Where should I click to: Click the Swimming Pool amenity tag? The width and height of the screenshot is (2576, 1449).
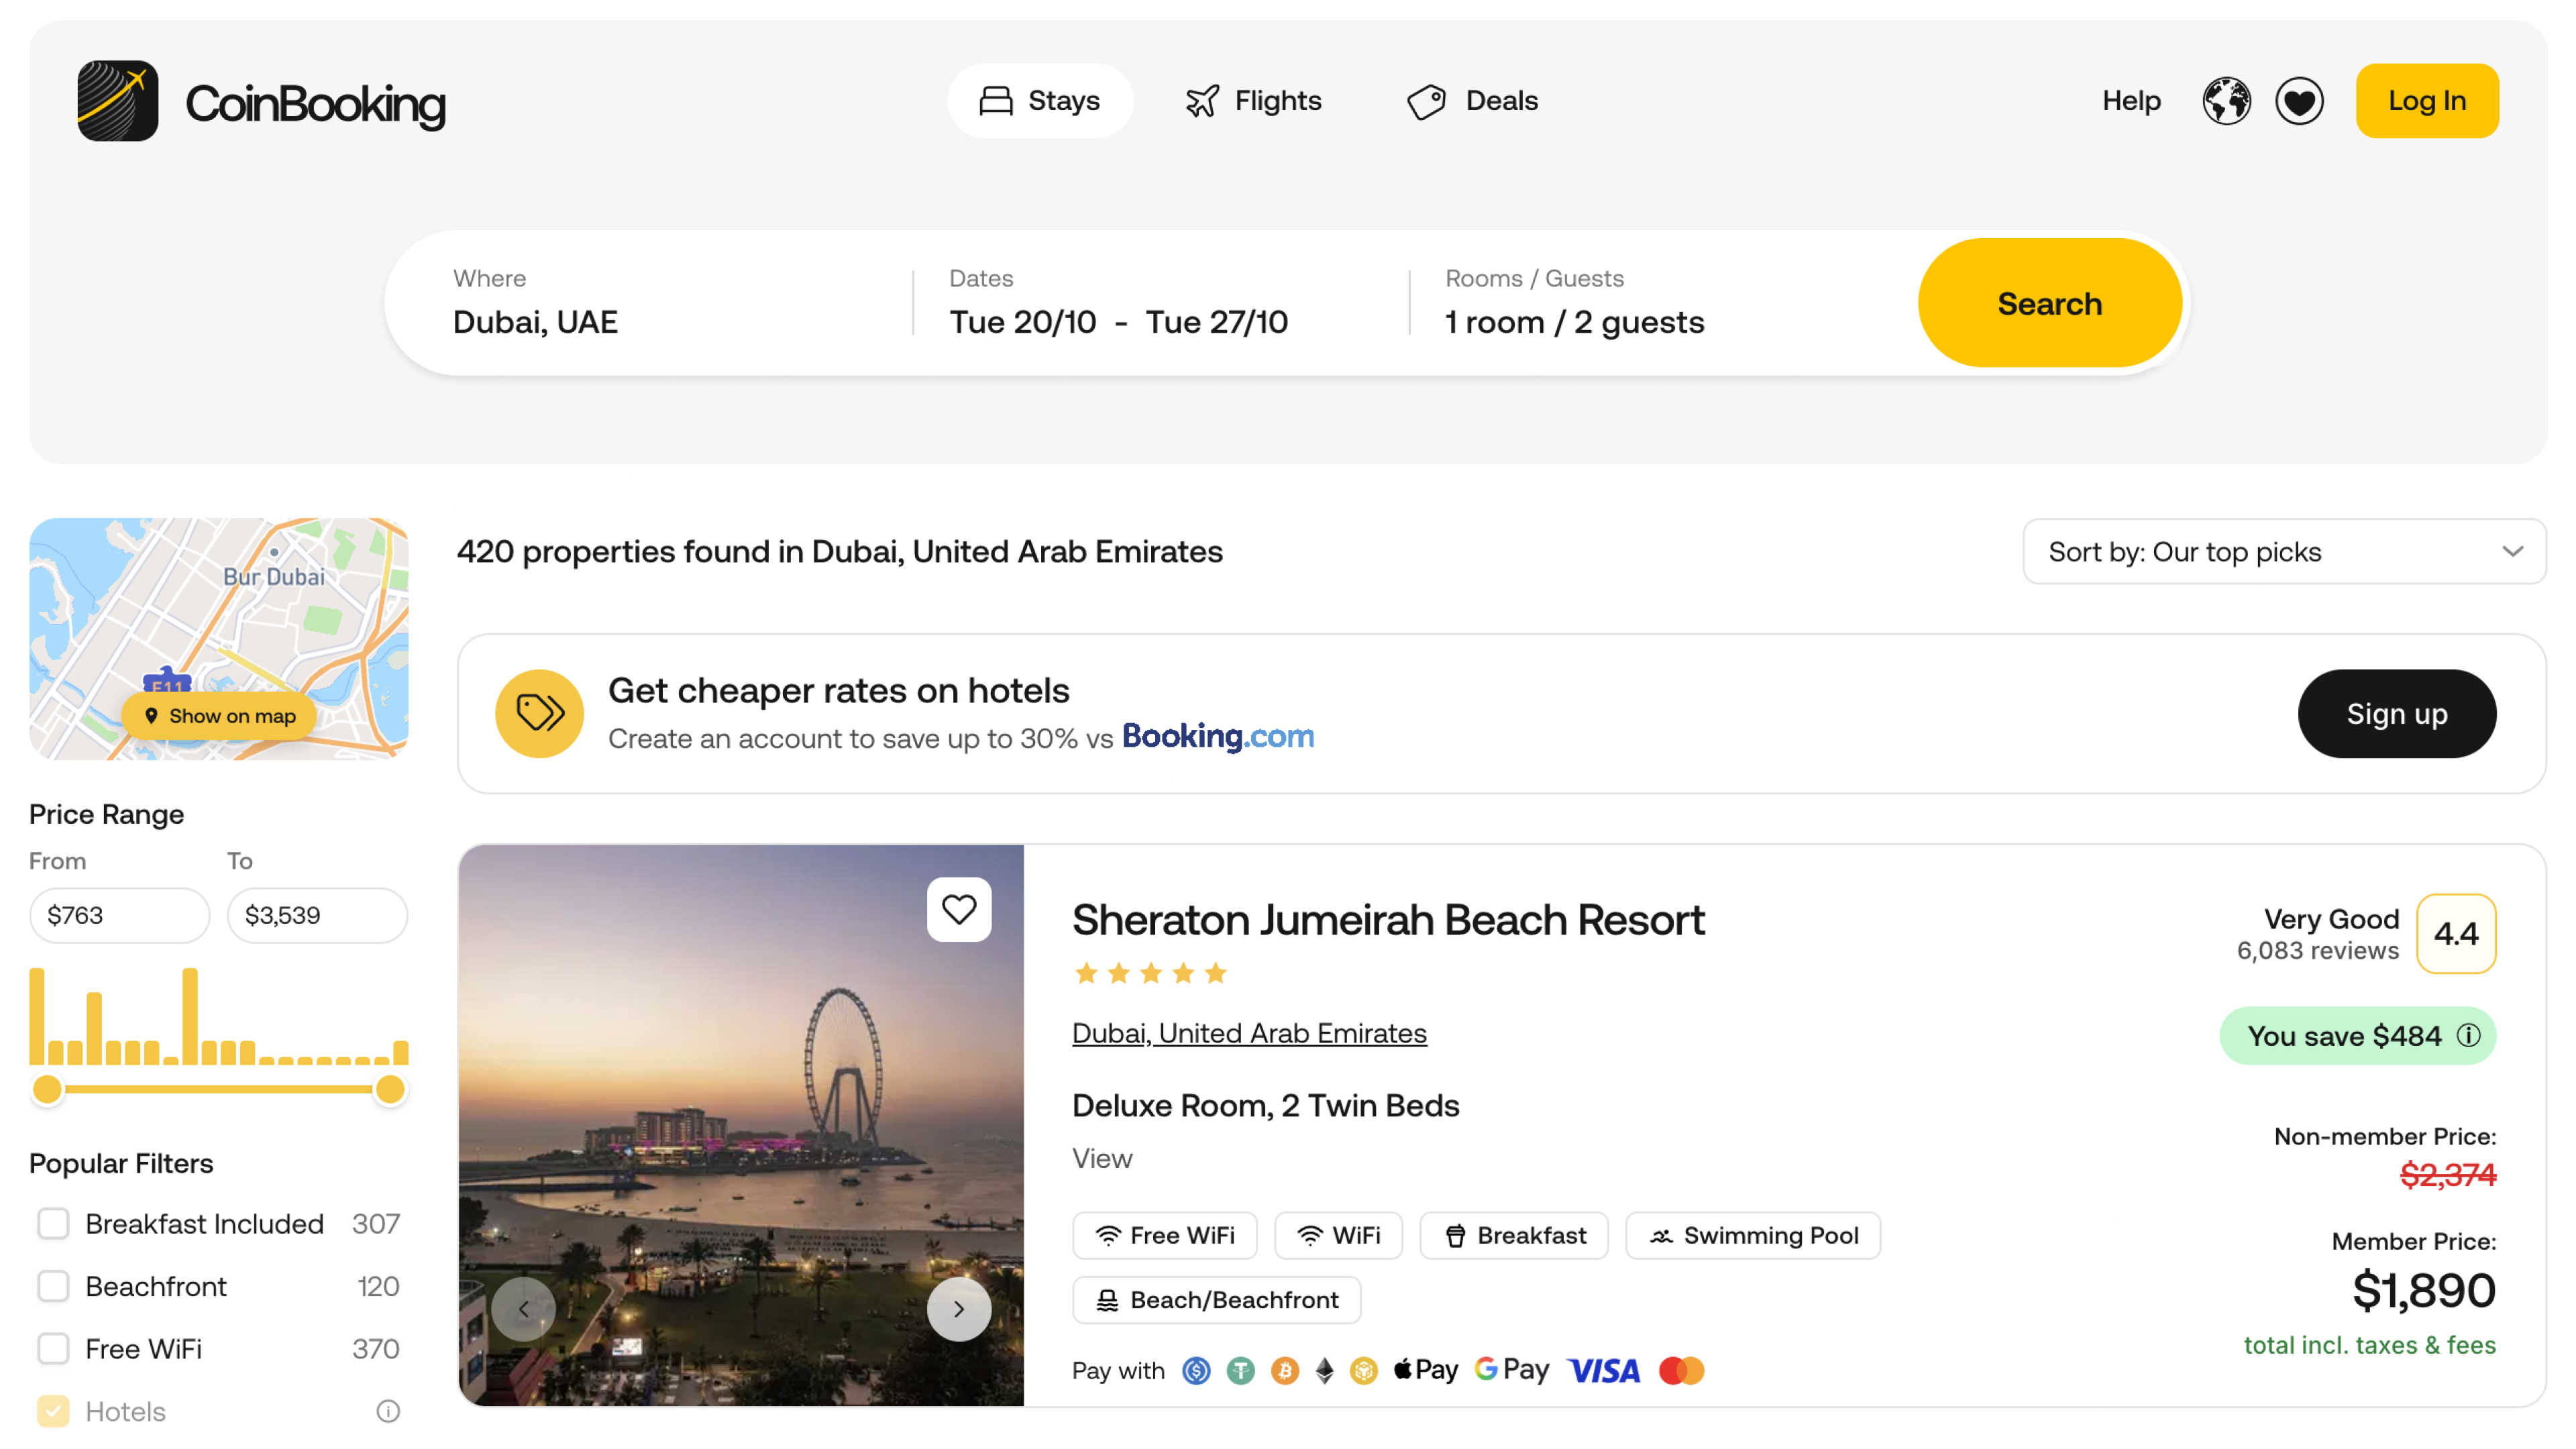(x=1753, y=1235)
